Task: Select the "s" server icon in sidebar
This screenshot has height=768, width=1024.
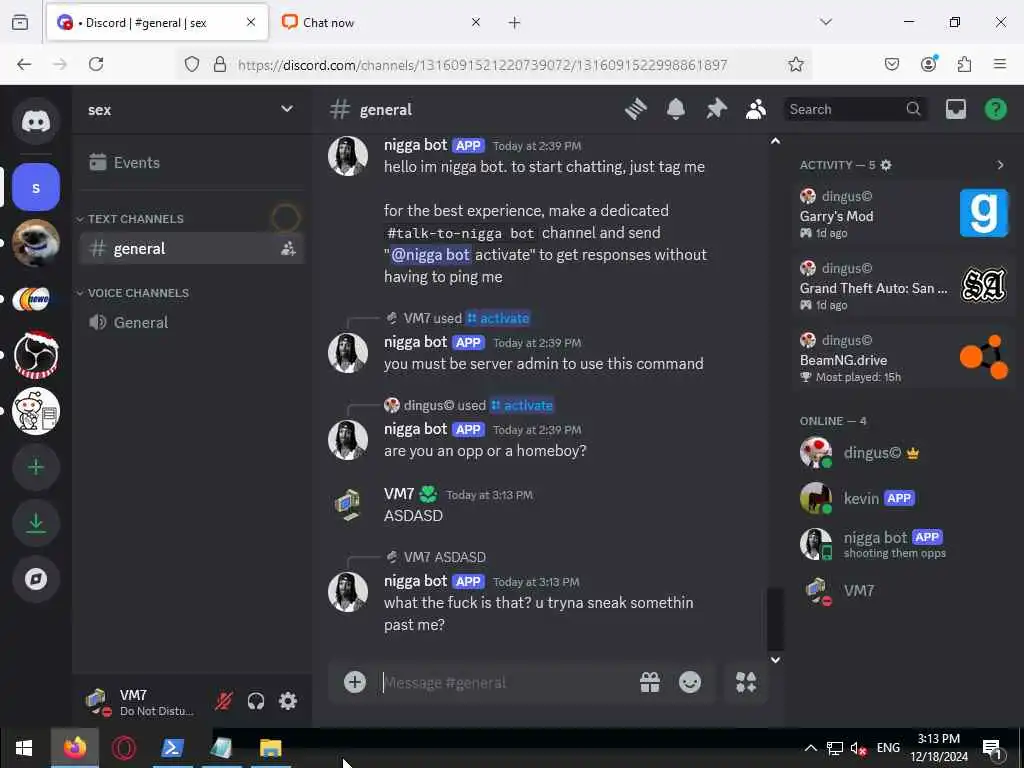Action: (x=36, y=187)
